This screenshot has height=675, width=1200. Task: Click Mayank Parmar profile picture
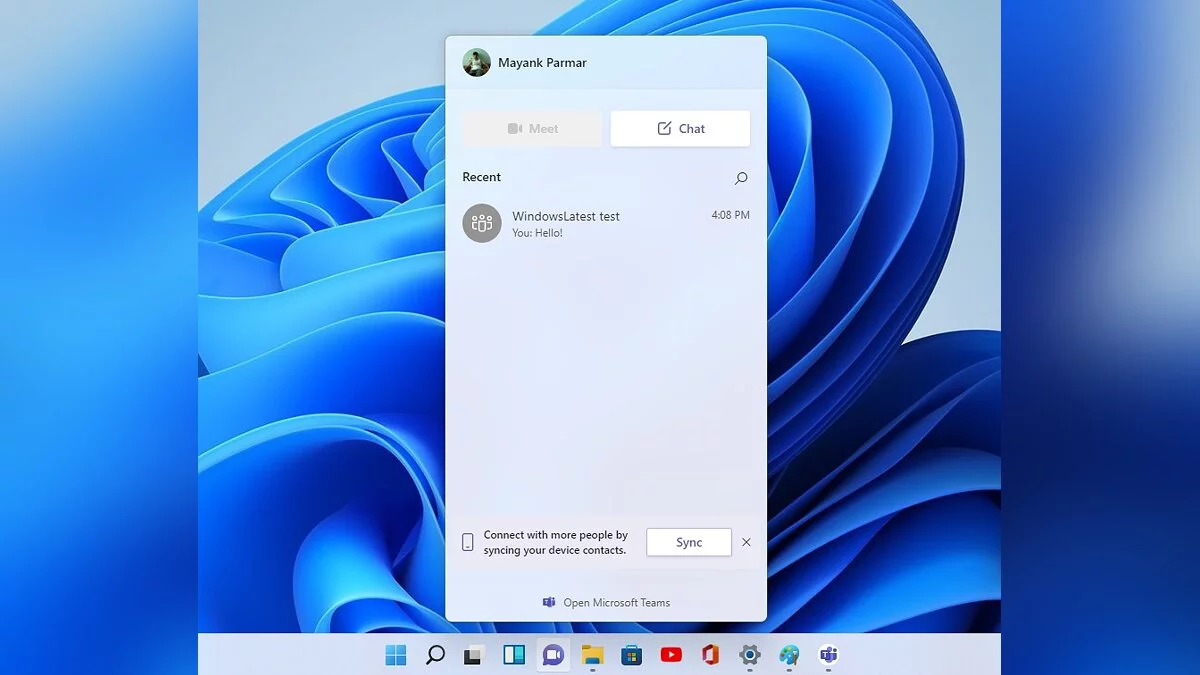(x=476, y=63)
